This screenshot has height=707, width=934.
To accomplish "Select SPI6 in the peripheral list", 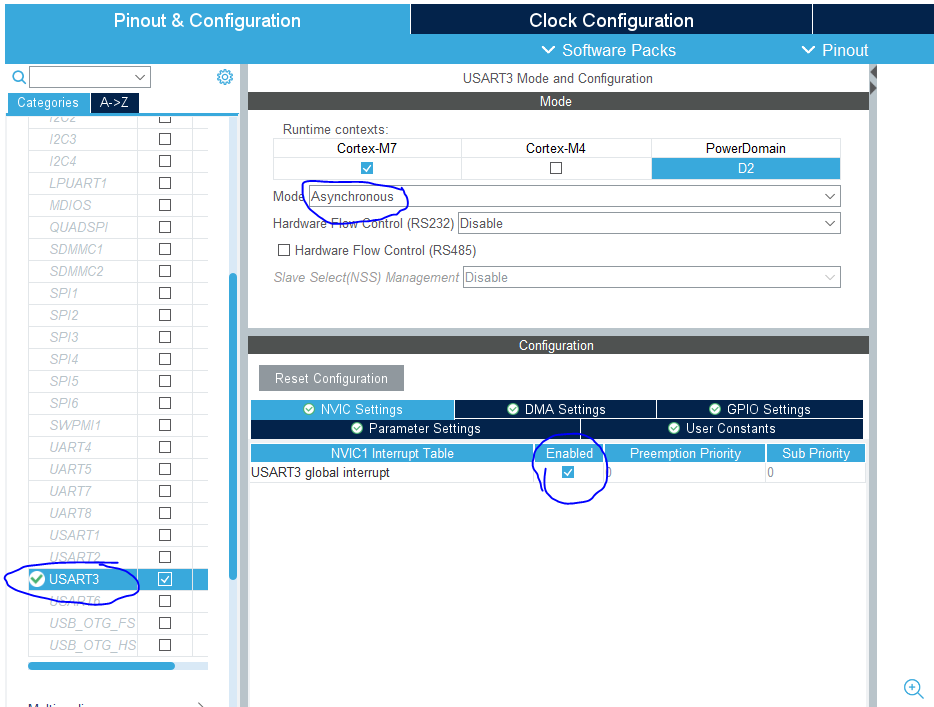I will pos(64,403).
